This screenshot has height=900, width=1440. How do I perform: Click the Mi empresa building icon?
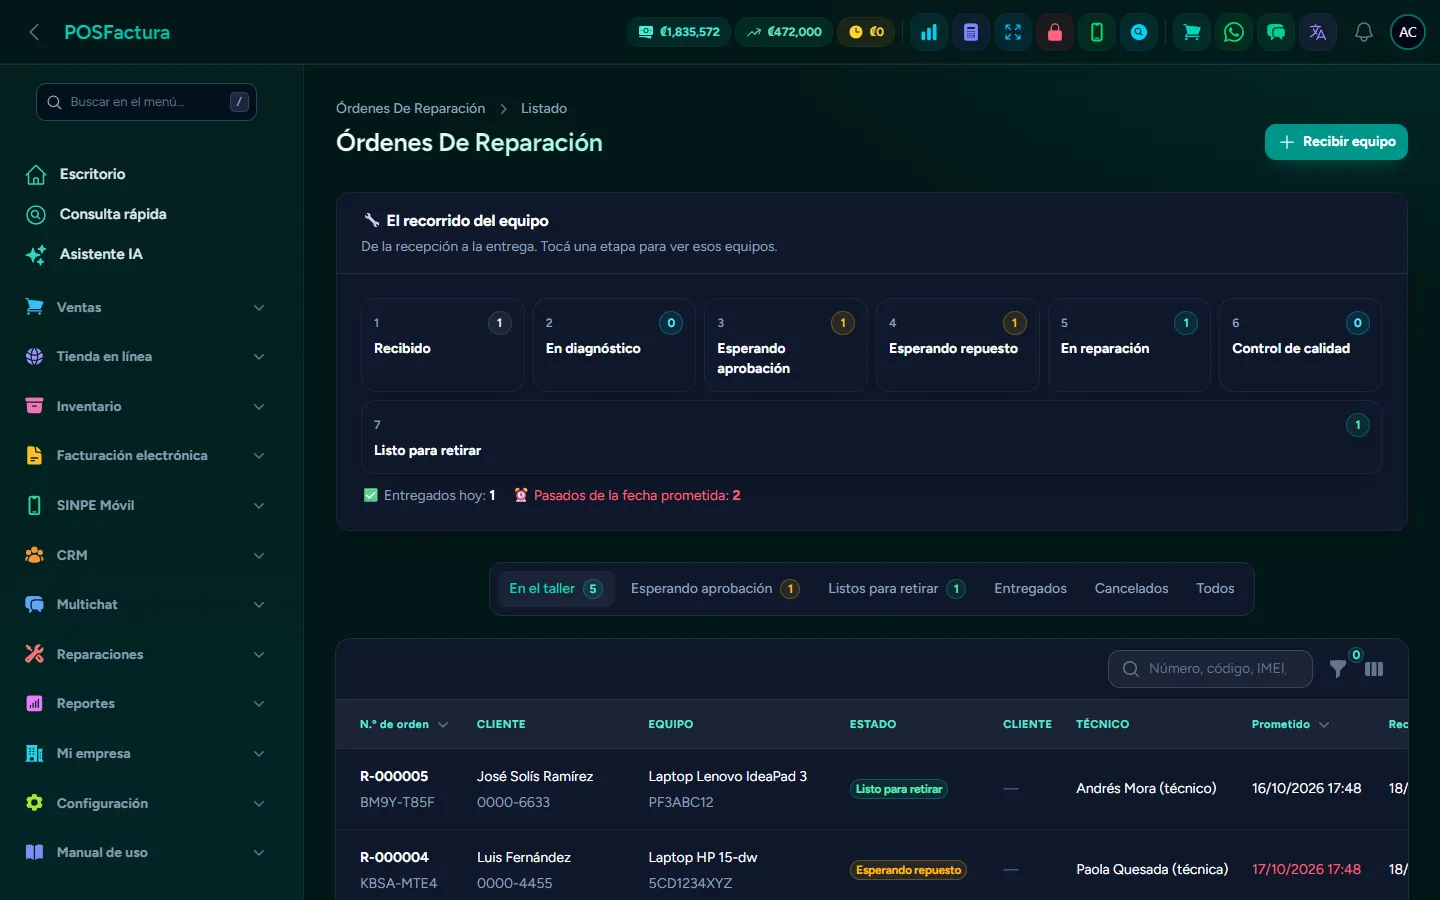click(x=34, y=753)
